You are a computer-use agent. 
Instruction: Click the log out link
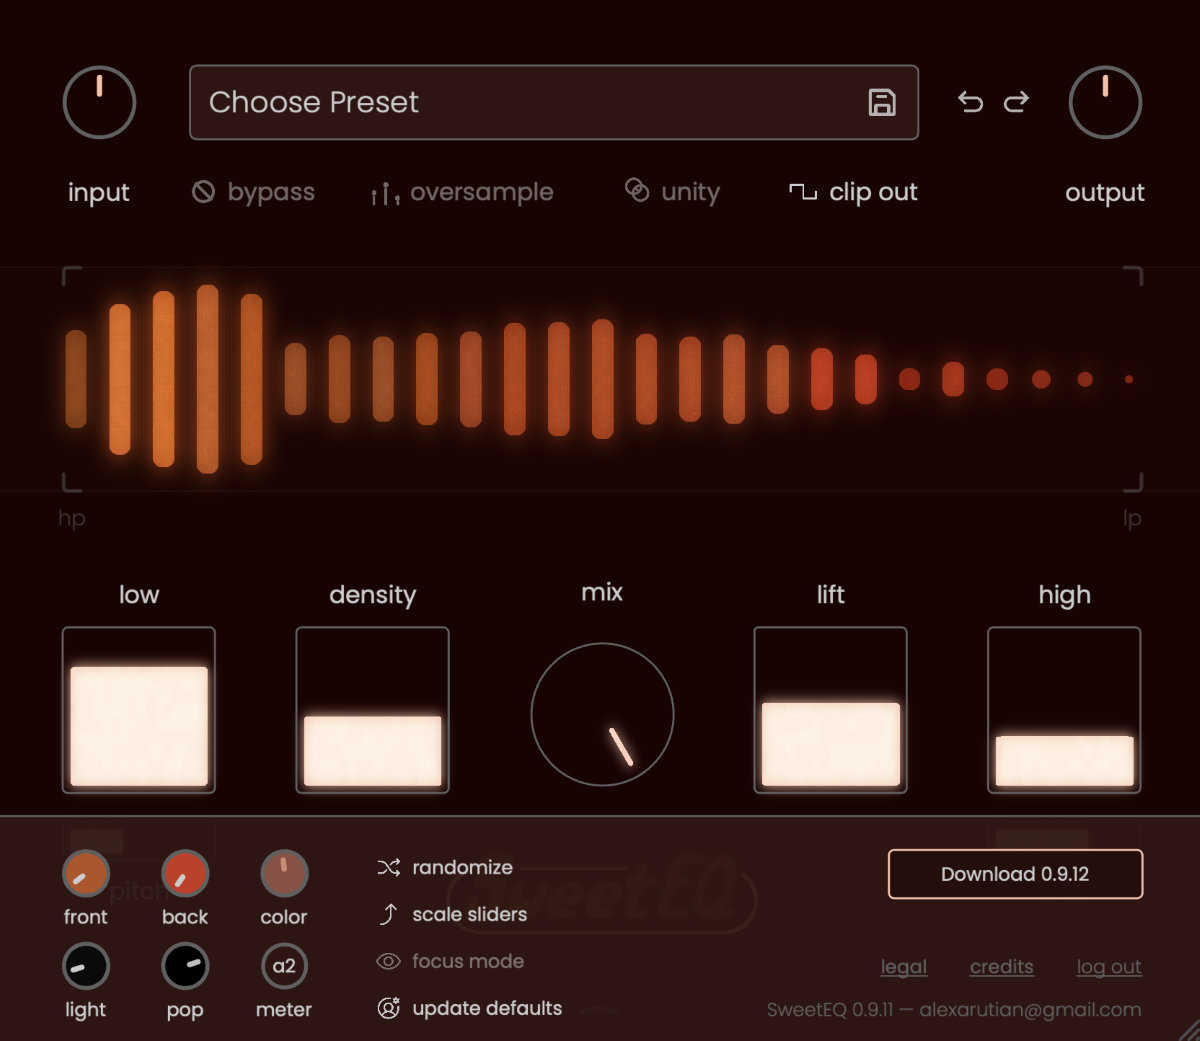coord(1109,967)
